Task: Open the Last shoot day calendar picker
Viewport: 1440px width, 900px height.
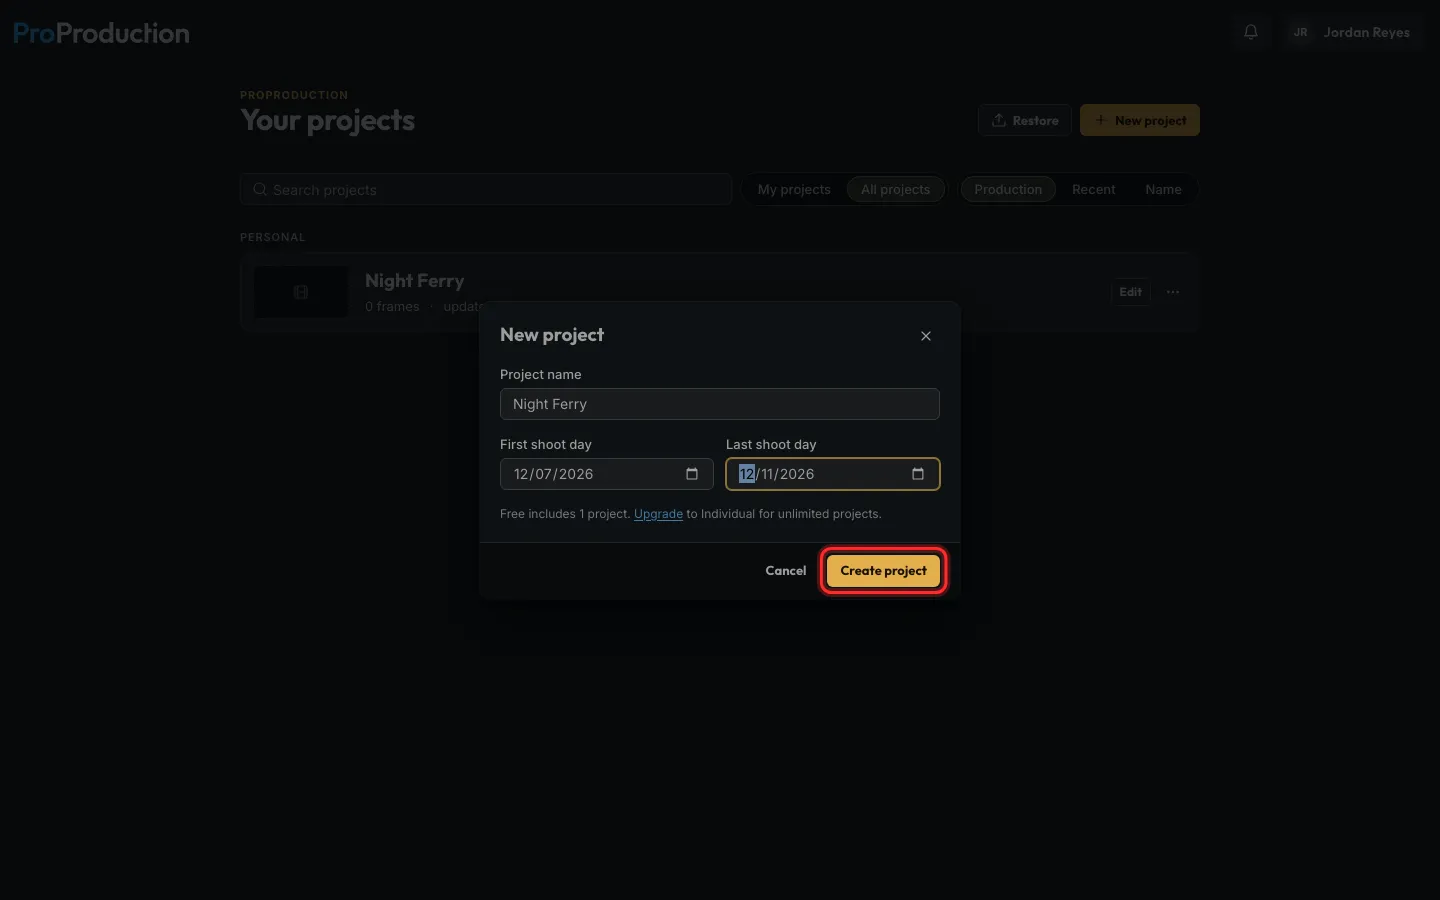Action: (918, 474)
